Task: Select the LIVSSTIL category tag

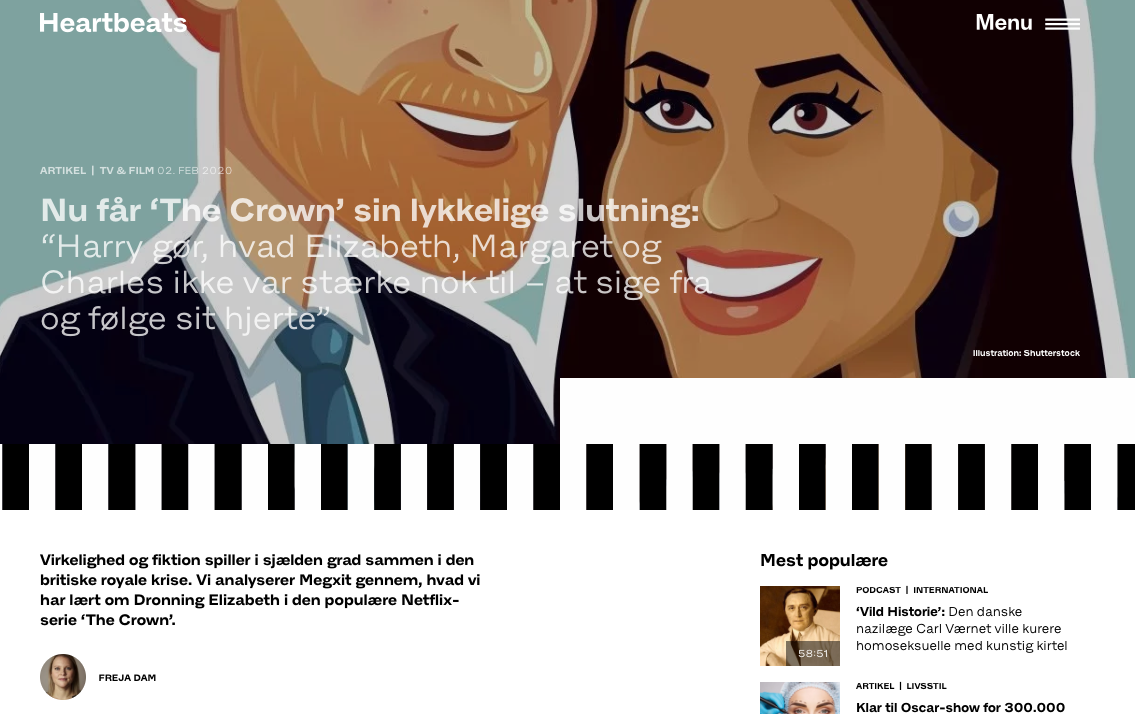Action: pyautogui.click(x=927, y=686)
